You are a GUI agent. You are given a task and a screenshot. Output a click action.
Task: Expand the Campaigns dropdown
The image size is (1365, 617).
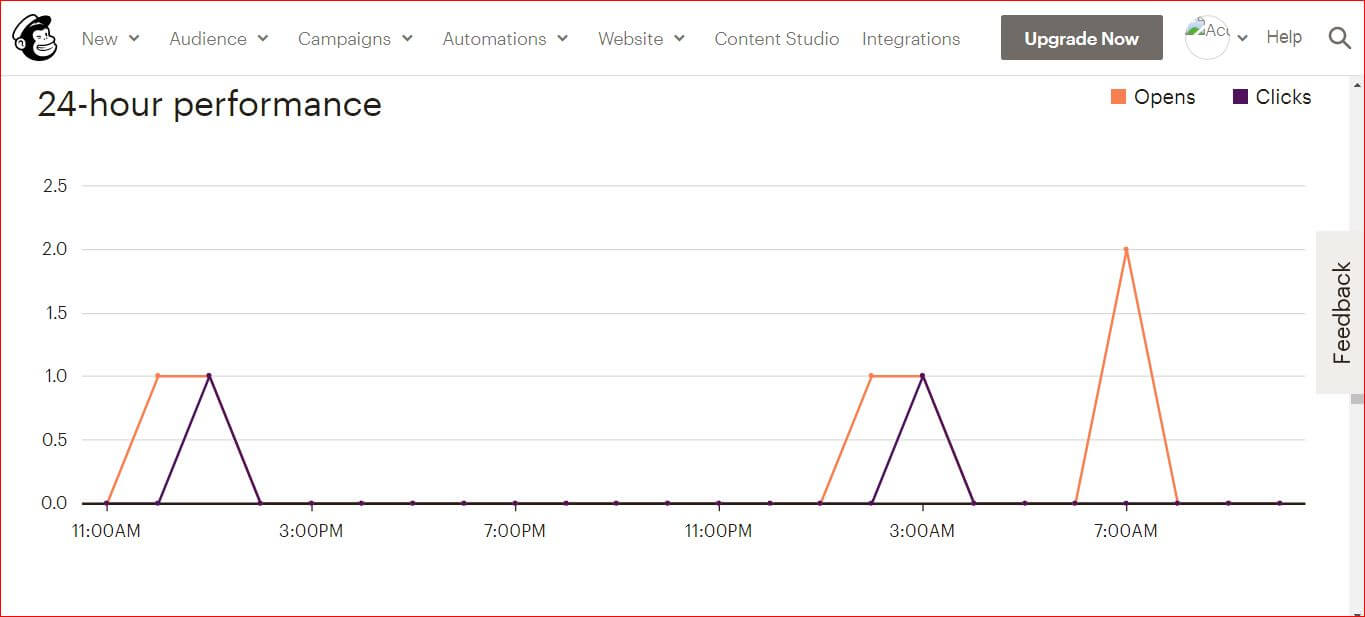[355, 39]
